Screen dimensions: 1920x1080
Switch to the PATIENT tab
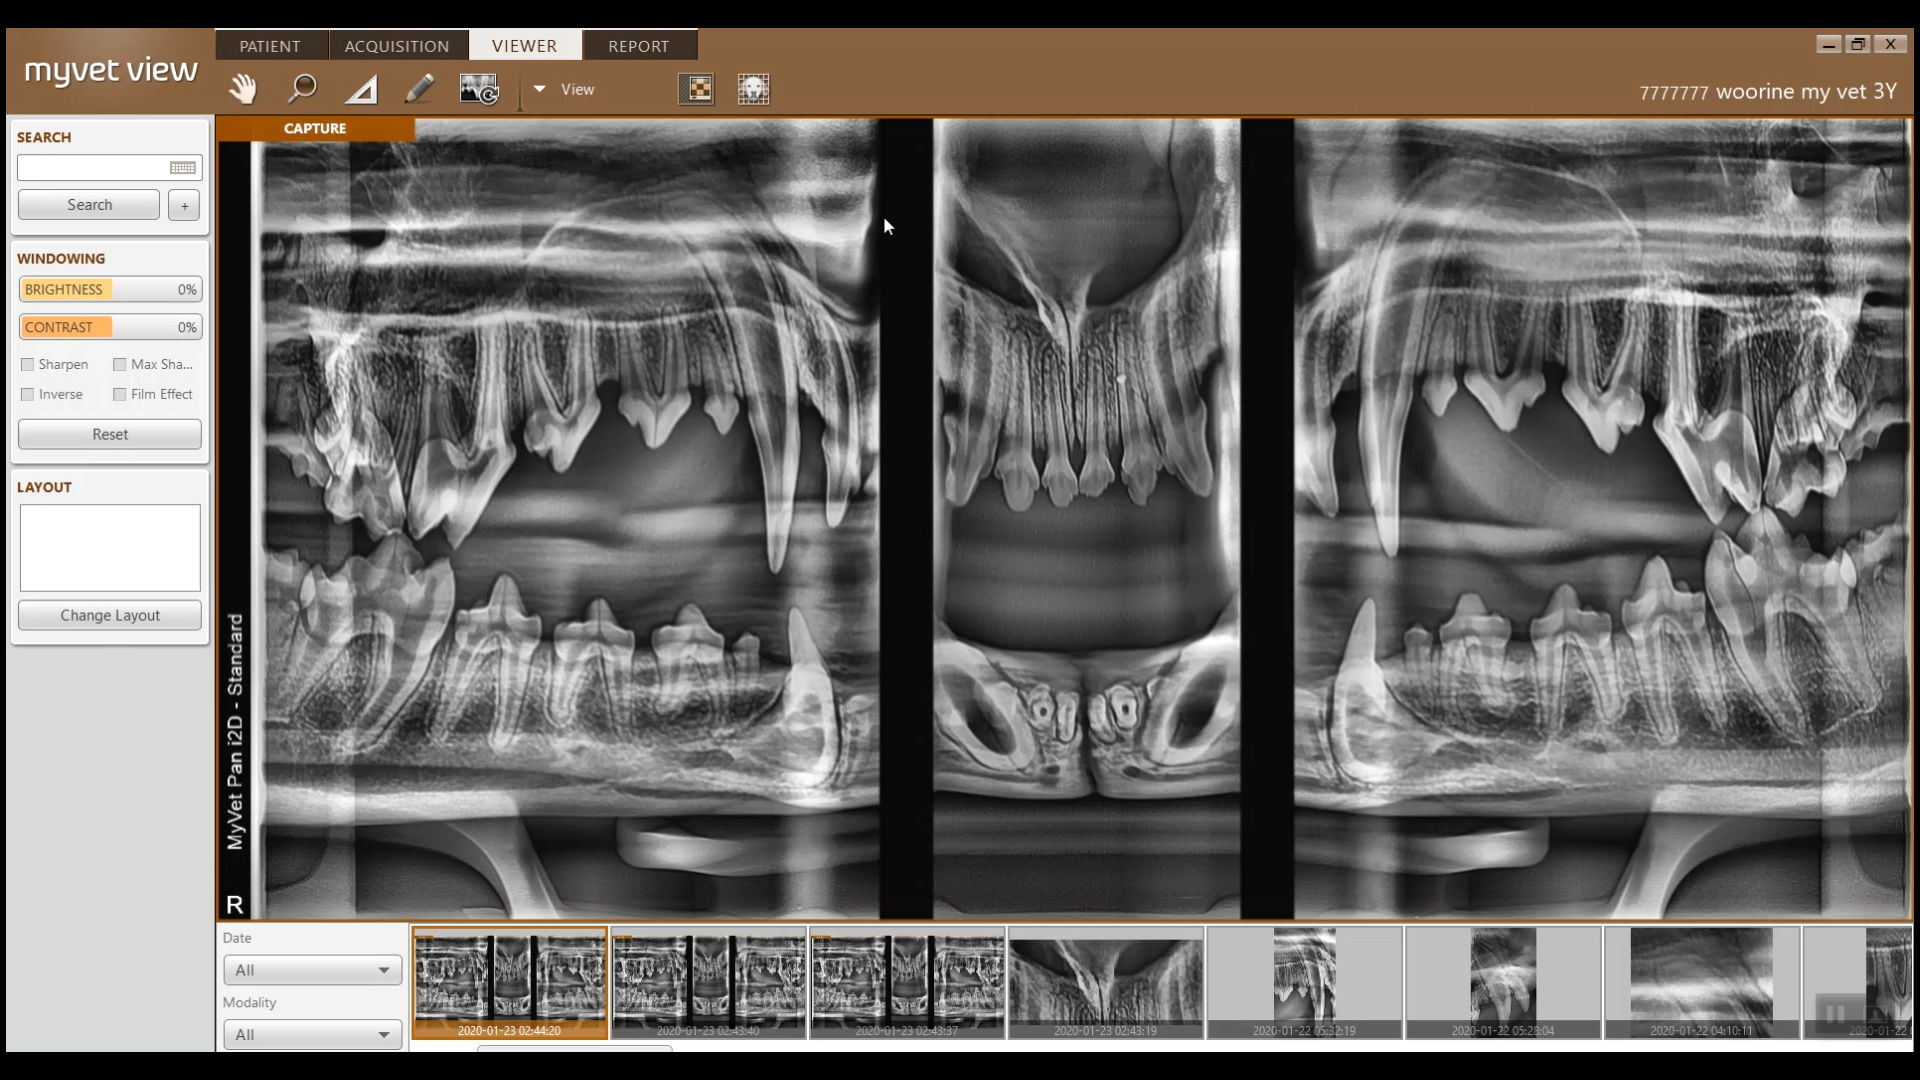tap(270, 46)
